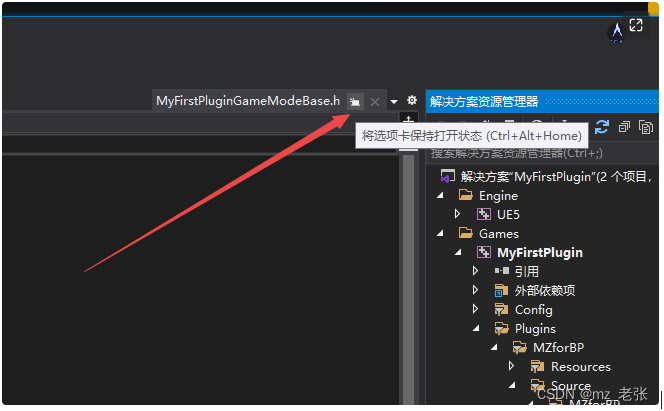Expand the 外部依赖项 node
Image resolution: width=664 pixels, height=411 pixels.
(x=475, y=290)
